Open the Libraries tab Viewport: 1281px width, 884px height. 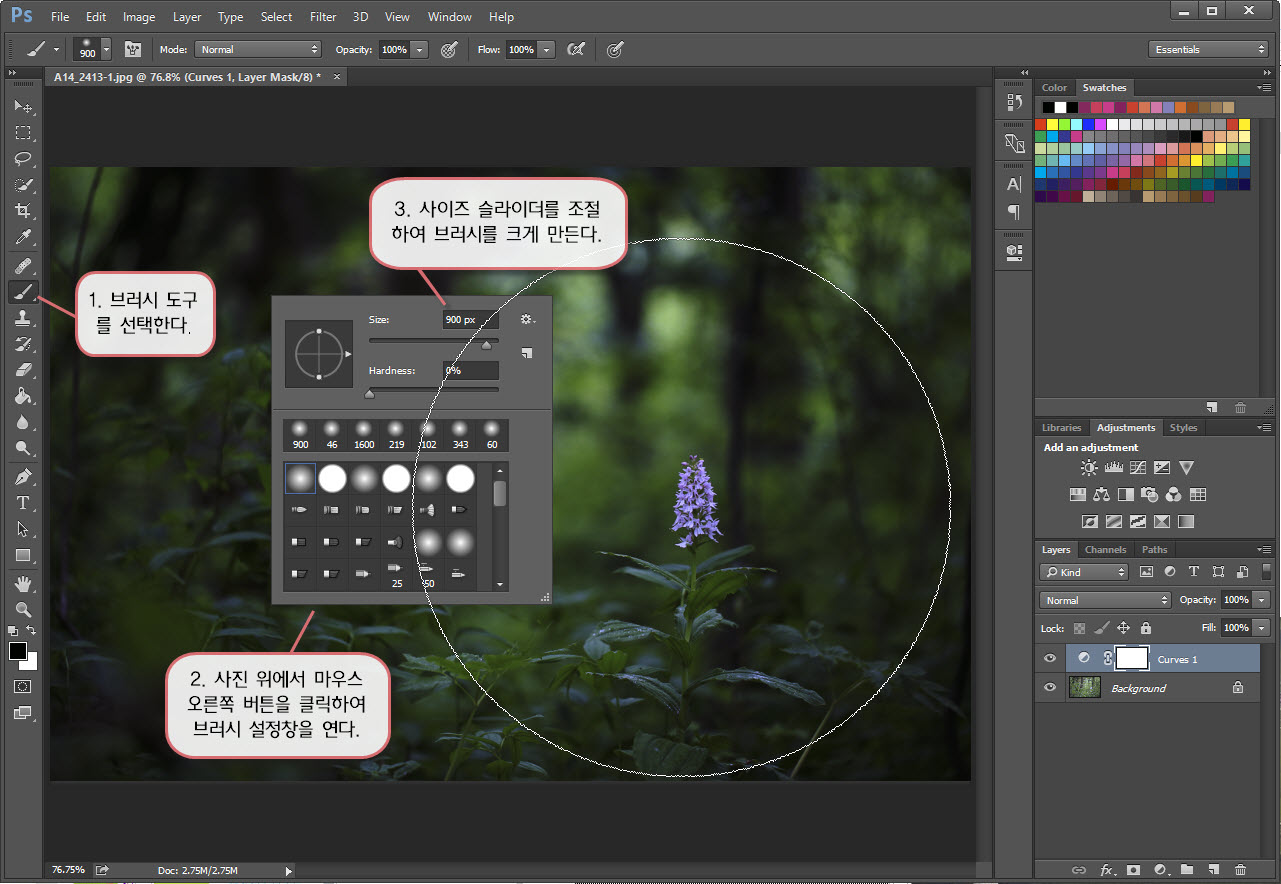click(1061, 428)
